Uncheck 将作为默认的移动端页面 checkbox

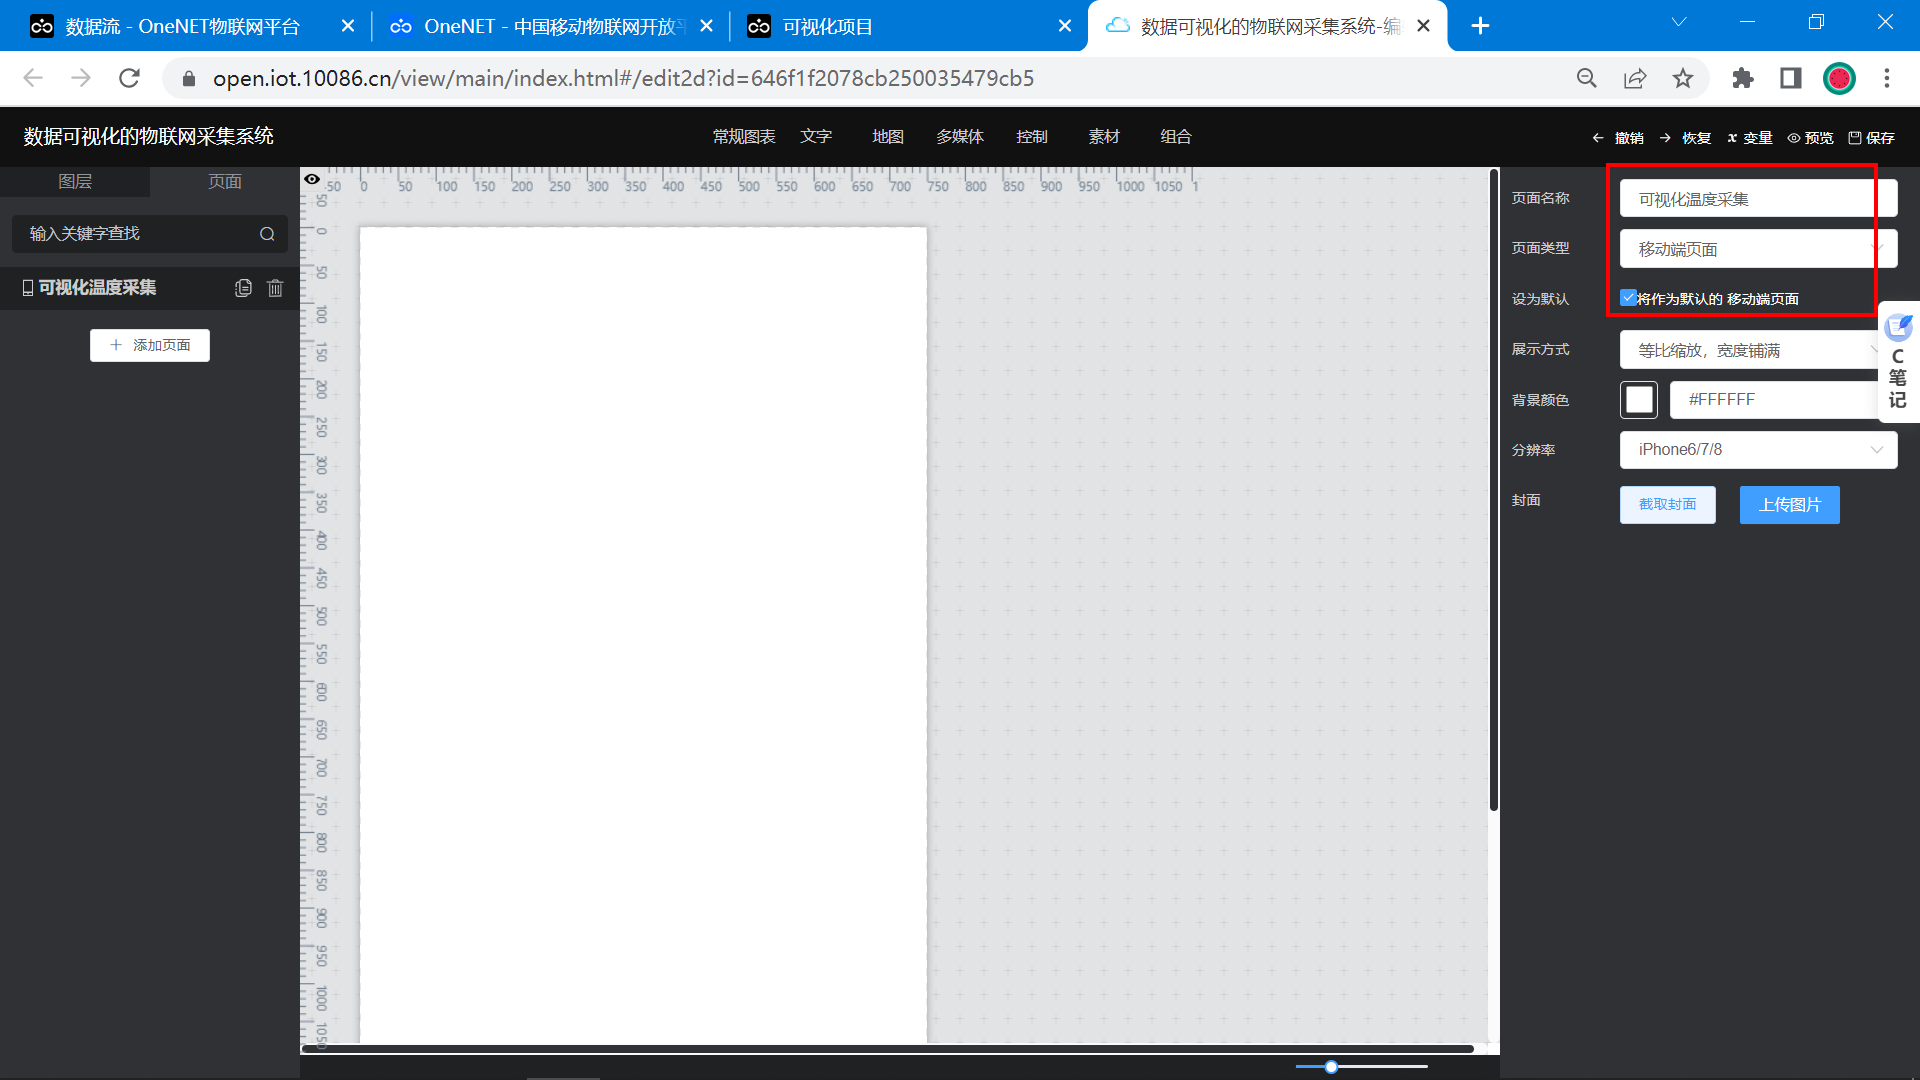1628,297
